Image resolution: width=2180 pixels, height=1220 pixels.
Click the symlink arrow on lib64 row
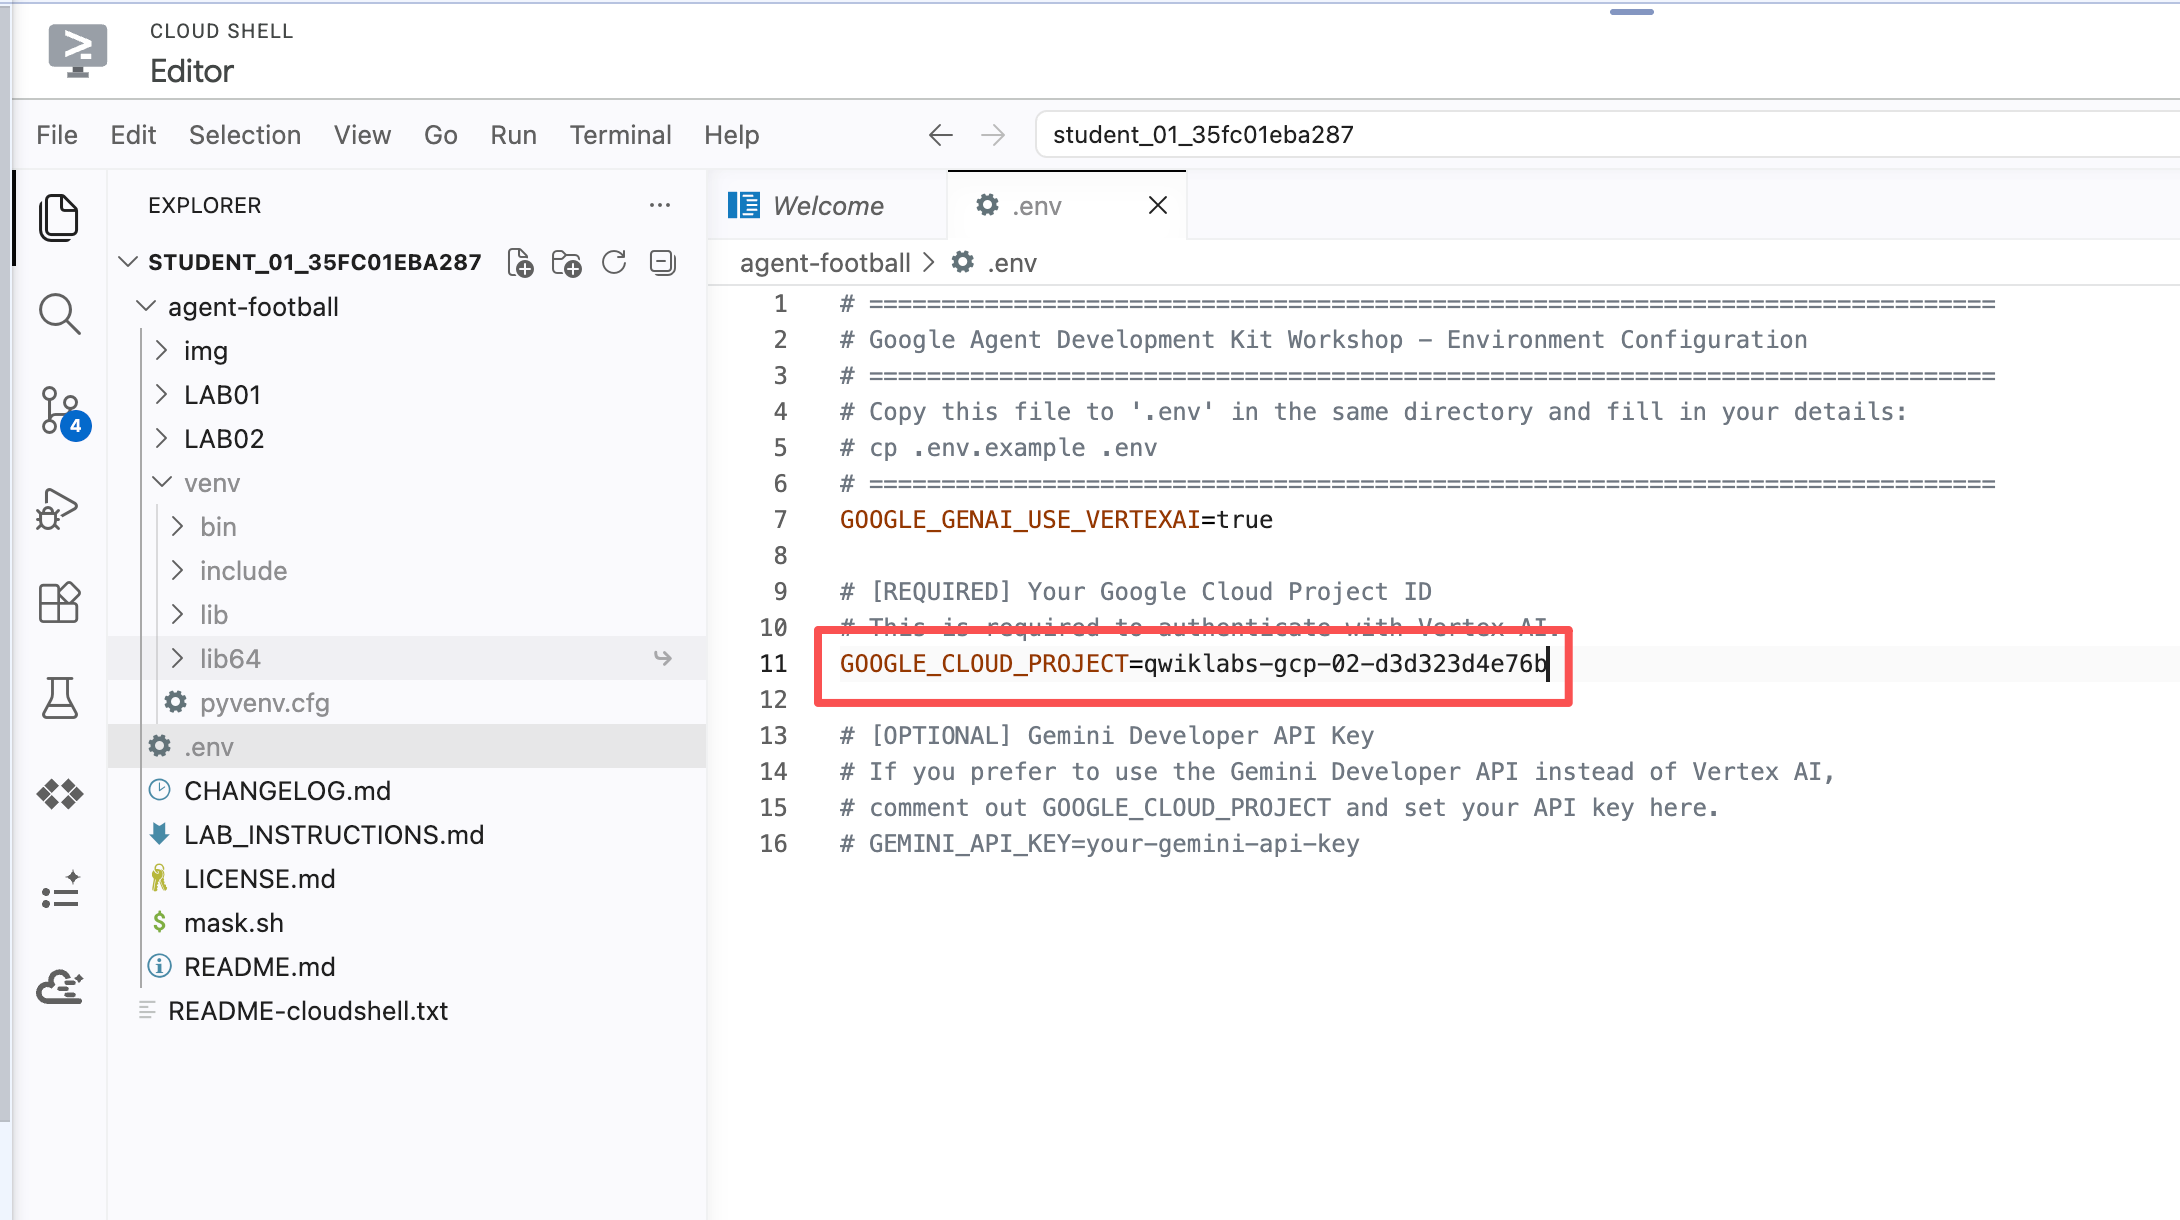coord(662,658)
